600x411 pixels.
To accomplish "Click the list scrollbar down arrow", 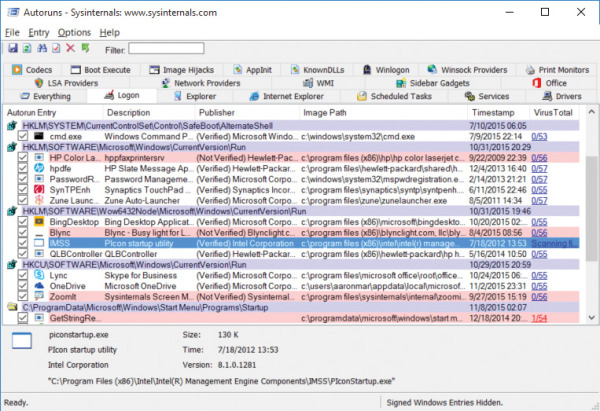I will (591, 317).
